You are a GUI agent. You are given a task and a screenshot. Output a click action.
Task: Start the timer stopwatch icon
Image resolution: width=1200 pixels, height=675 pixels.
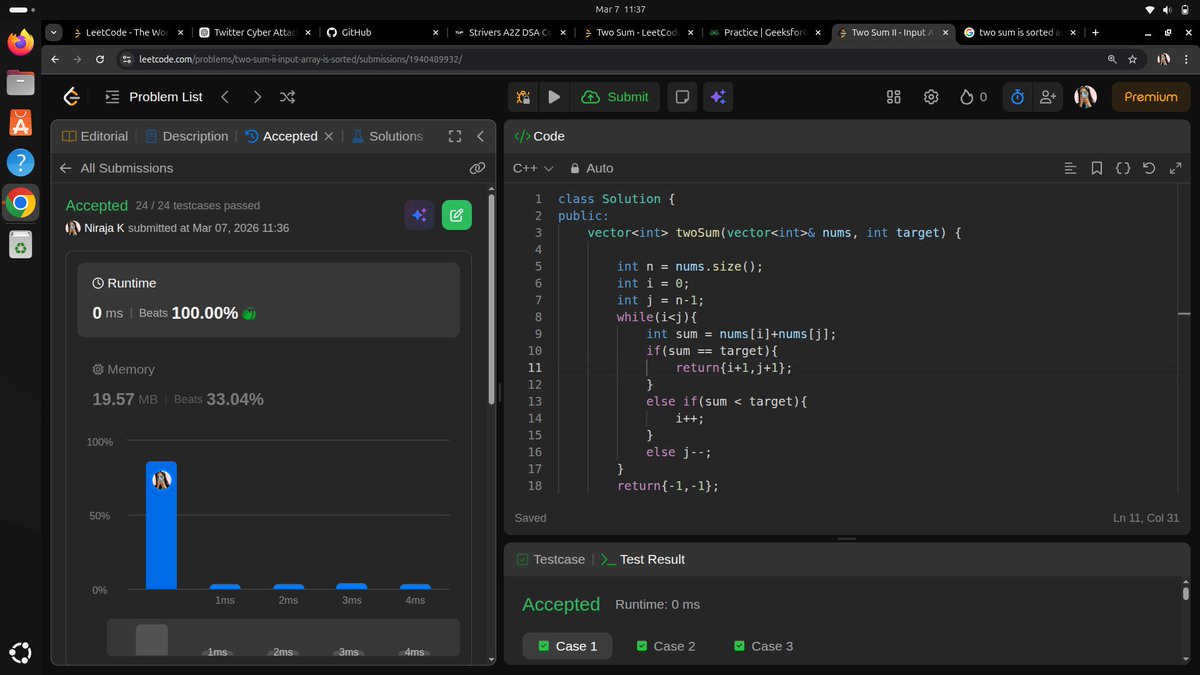pos(1017,97)
